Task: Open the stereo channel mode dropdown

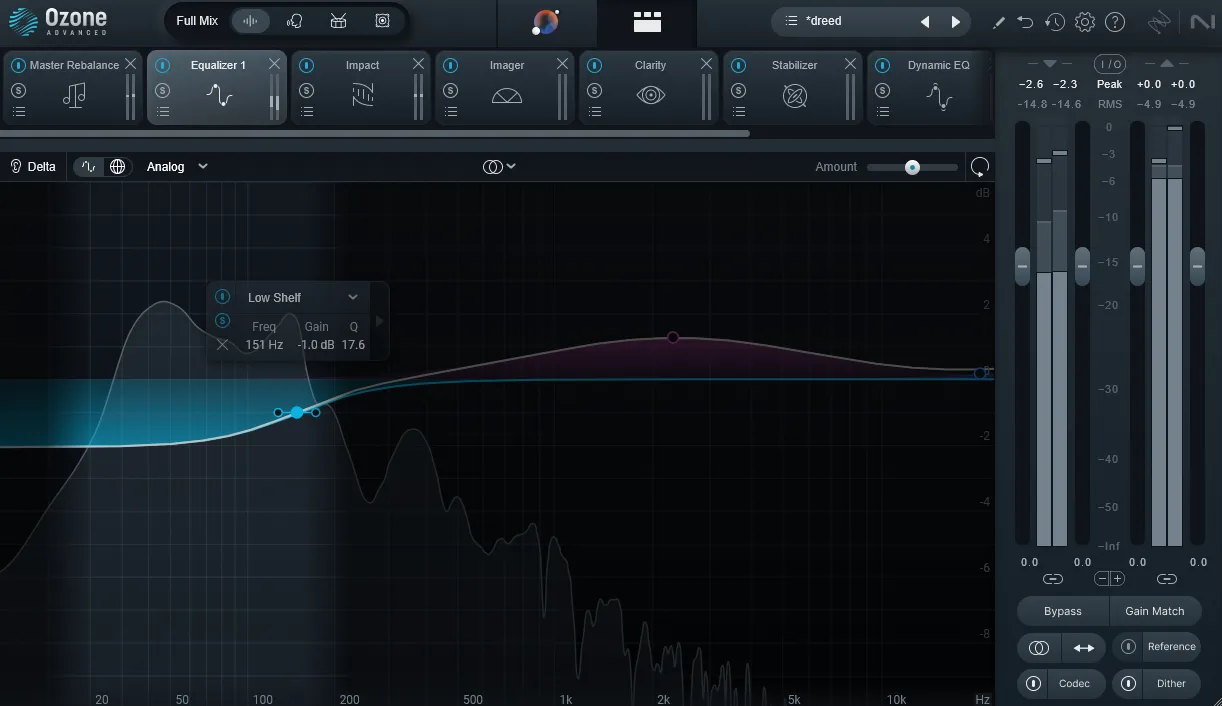Action: click(x=499, y=167)
